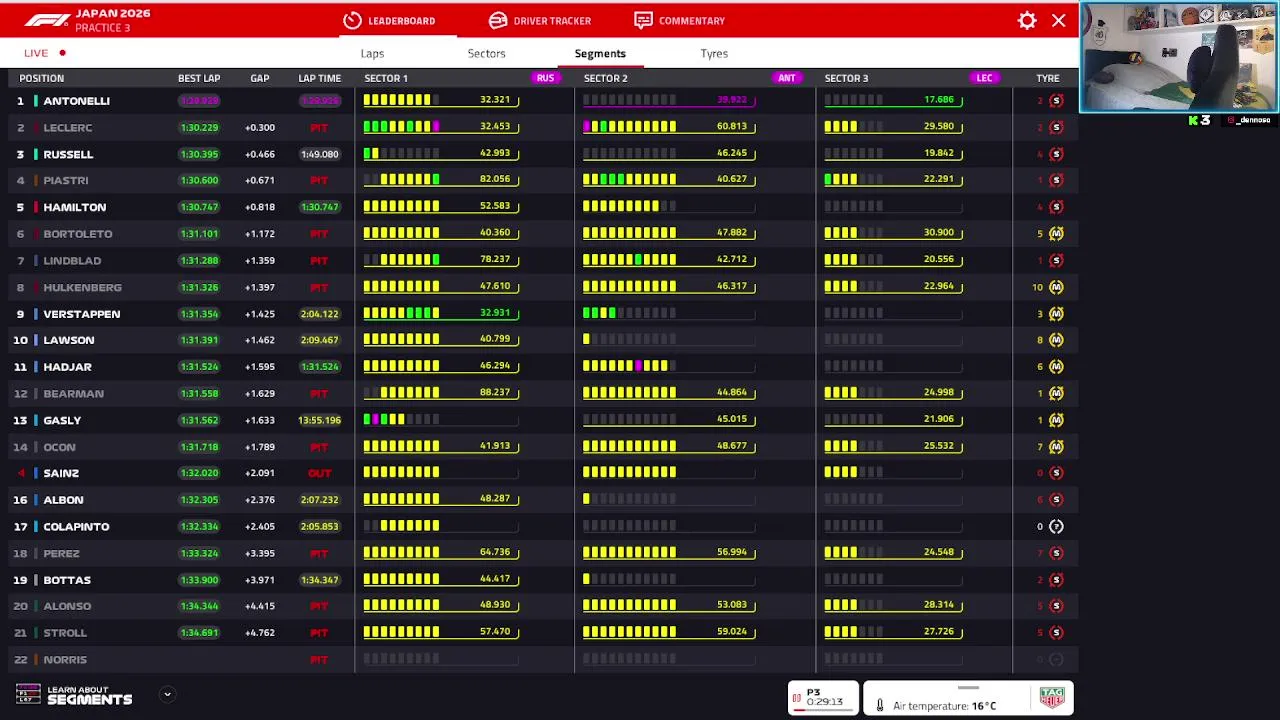Click Gasly's 13:55.196 lap time
This screenshot has height=720, width=1280.
tap(319, 420)
